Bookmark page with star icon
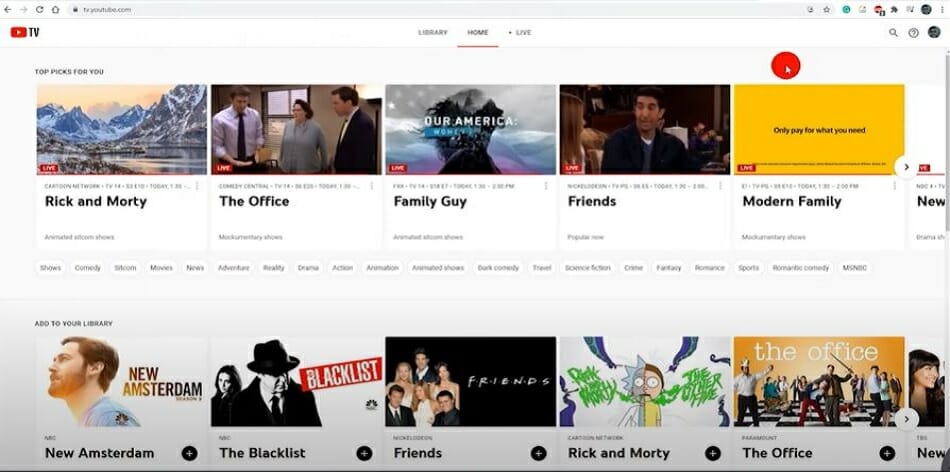 pyautogui.click(x=826, y=10)
